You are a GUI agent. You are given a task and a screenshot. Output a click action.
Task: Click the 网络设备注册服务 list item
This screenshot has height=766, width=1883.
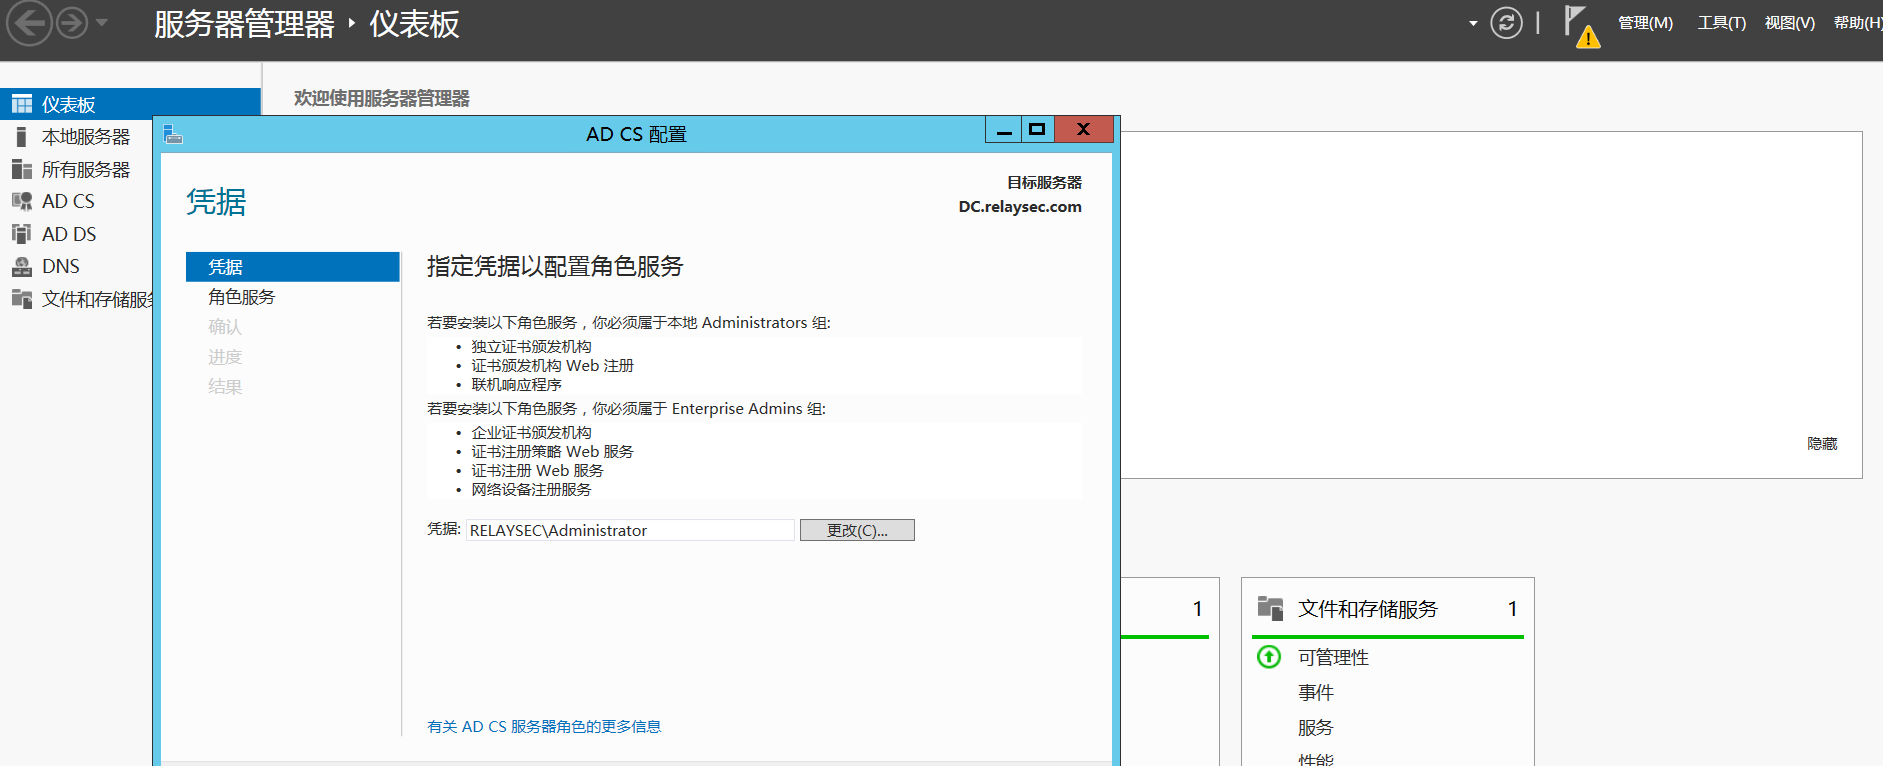click(x=531, y=490)
